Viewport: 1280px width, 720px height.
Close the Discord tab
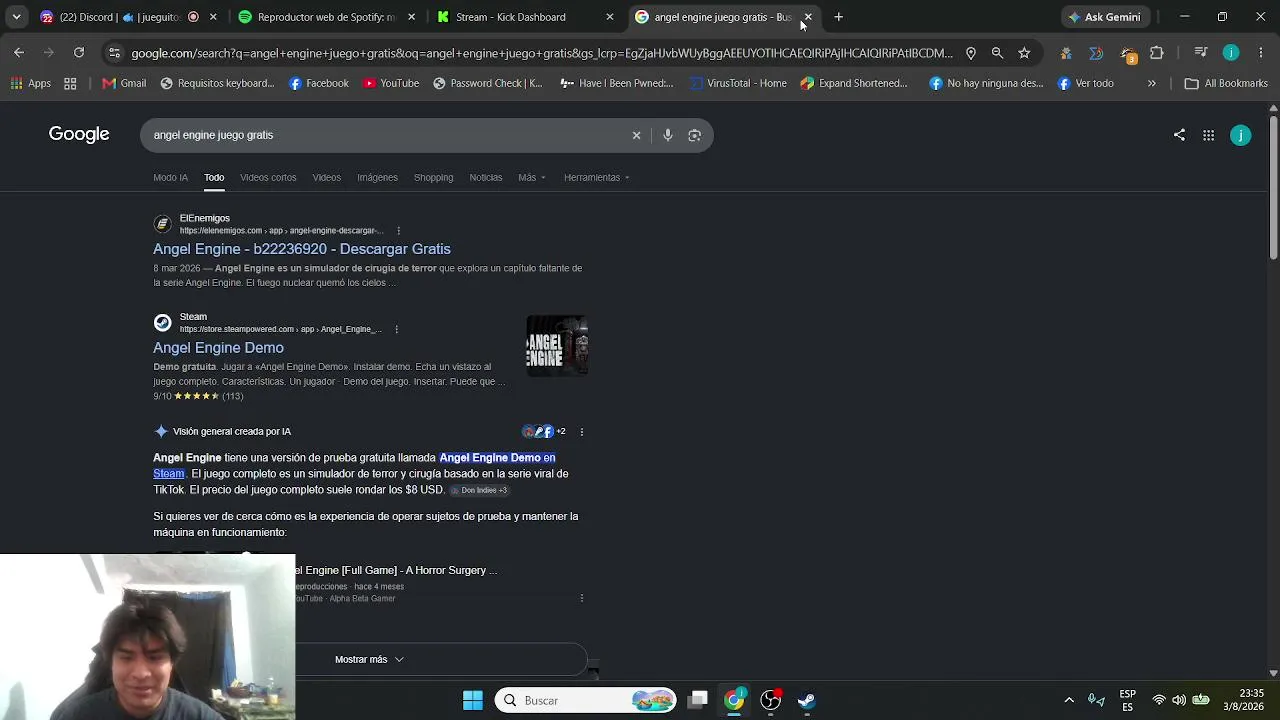[x=213, y=17]
